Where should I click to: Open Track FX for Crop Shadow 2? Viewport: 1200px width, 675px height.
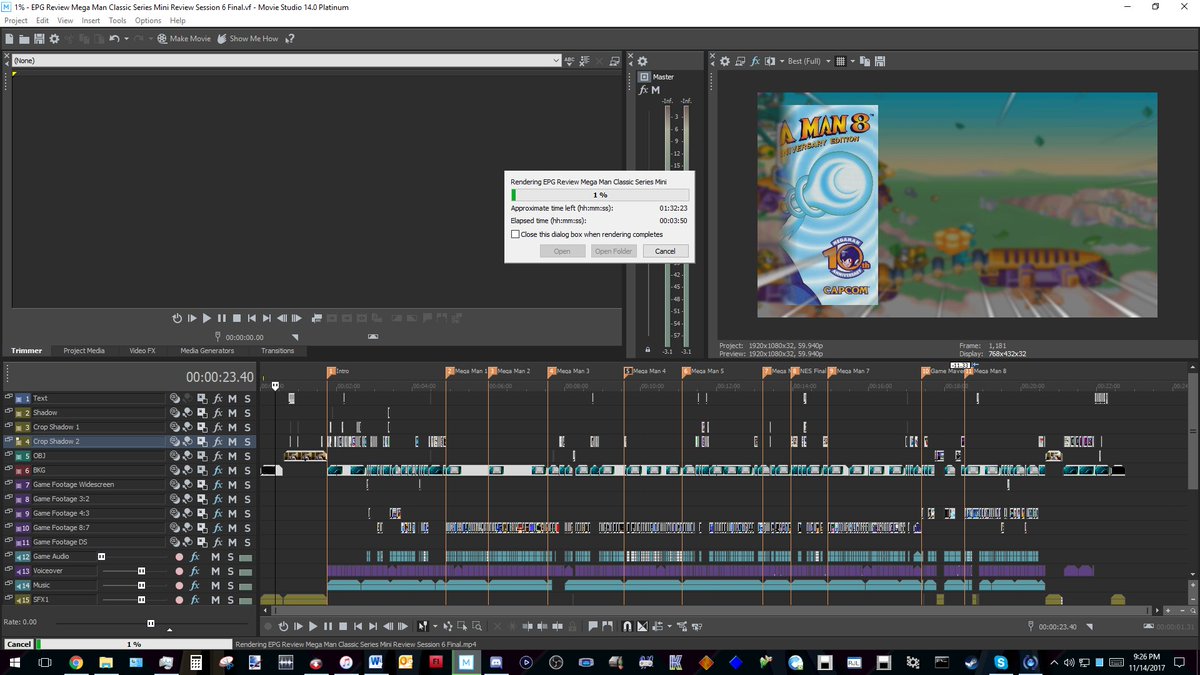(x=218, y=441)
